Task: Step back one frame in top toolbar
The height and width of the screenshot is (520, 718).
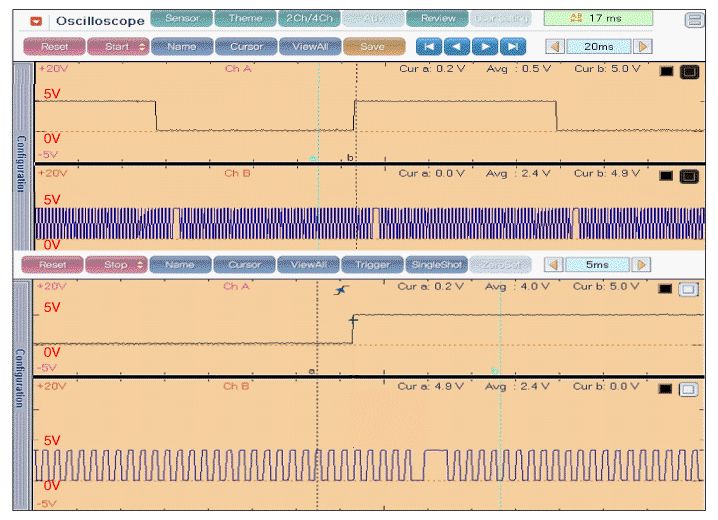Action: (x=456, y=46)
